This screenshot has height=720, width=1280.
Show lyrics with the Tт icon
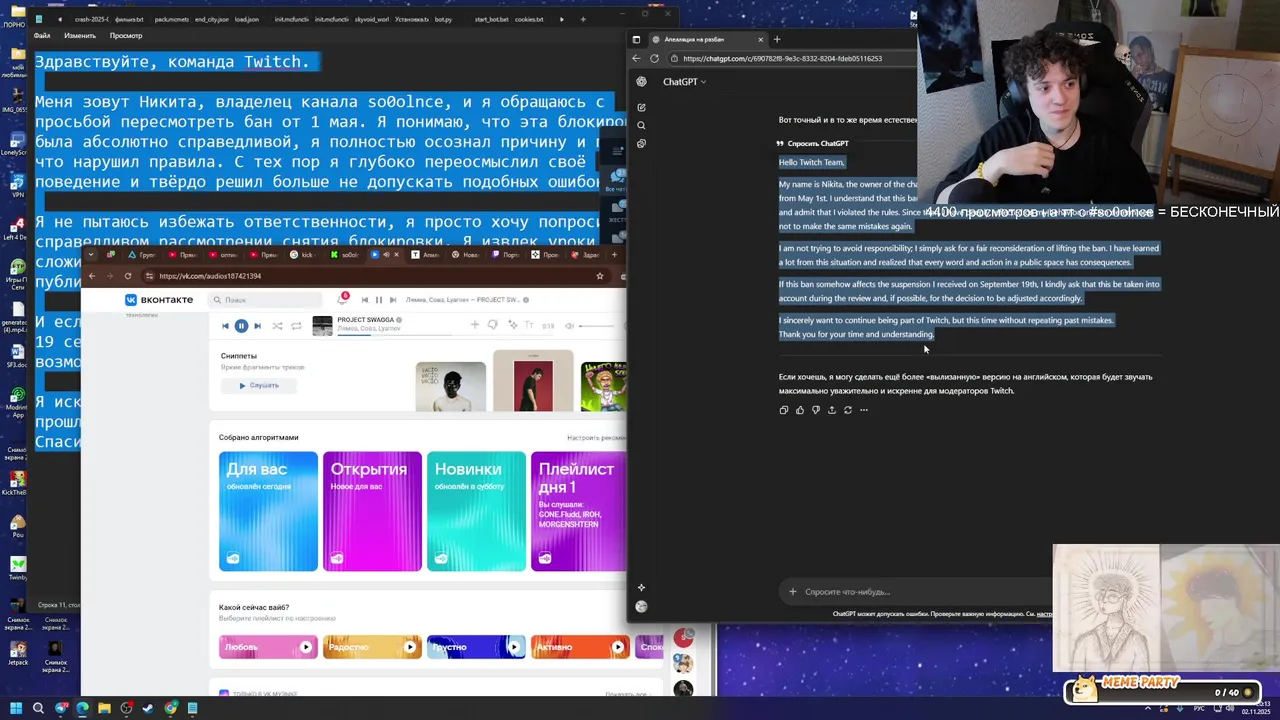coord(530,325)
